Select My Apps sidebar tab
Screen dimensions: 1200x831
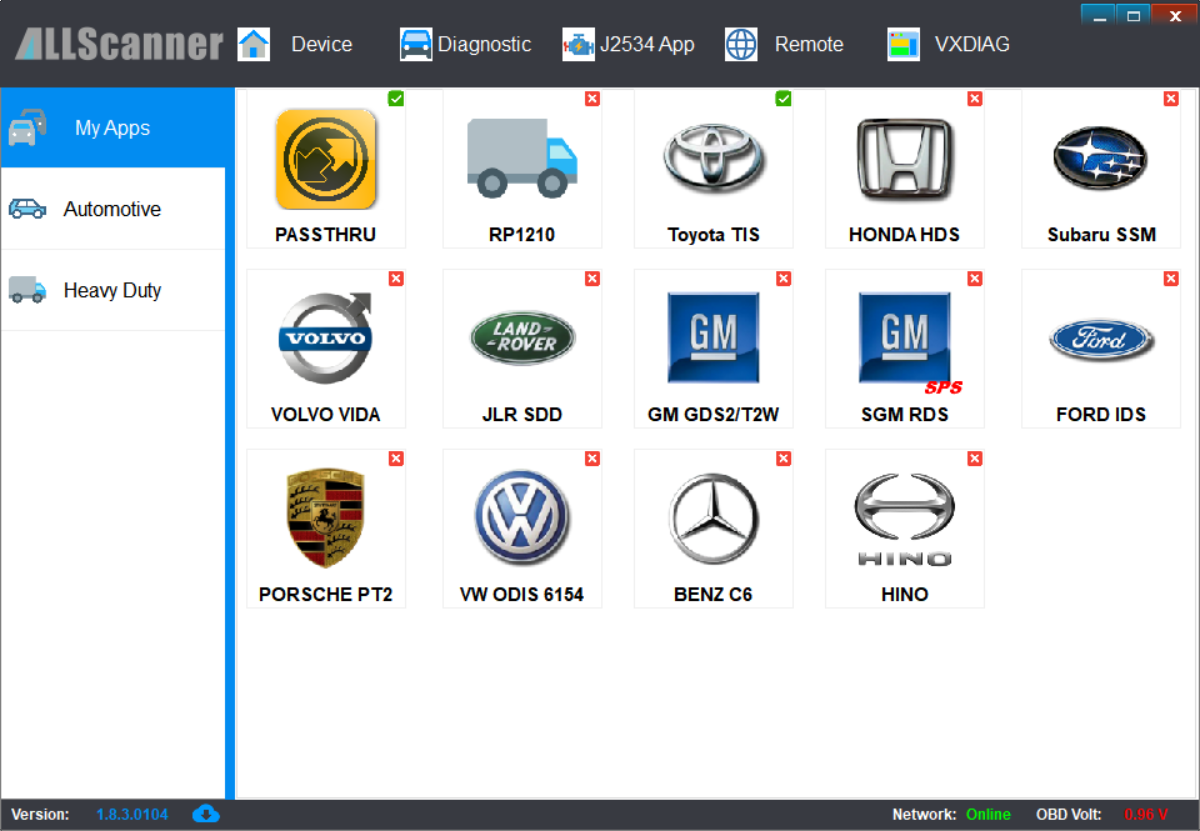click(x=113, y=128)
